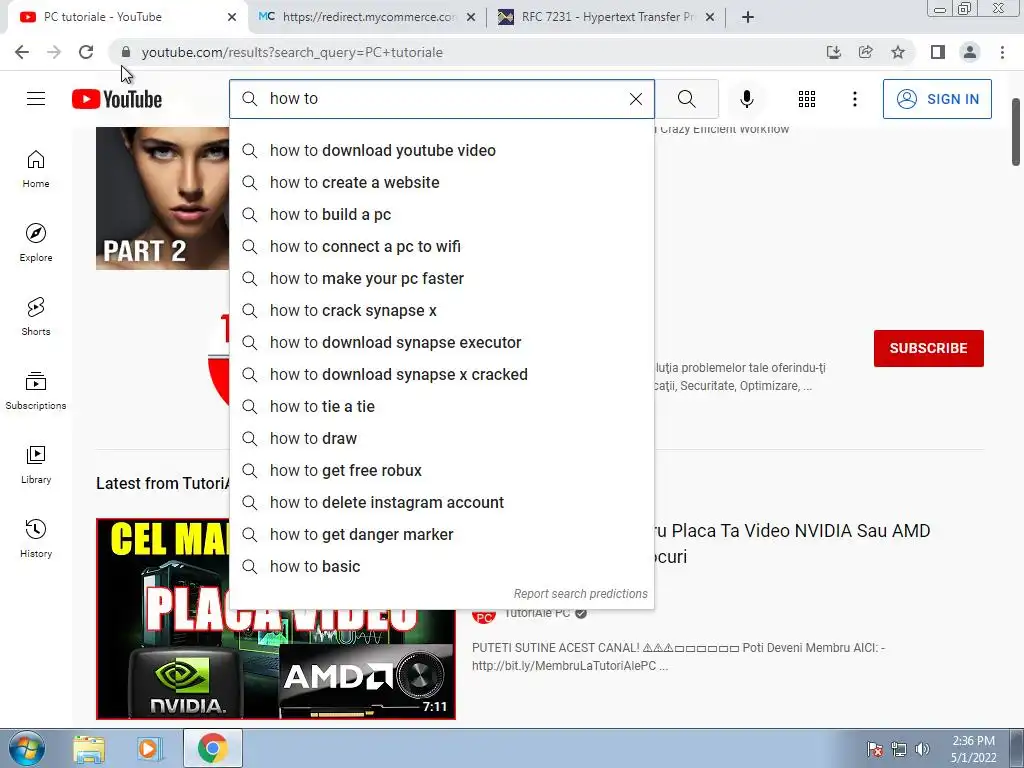
Task: Close the redirect.mycommerce tab
Action: (x=471, y=17)
